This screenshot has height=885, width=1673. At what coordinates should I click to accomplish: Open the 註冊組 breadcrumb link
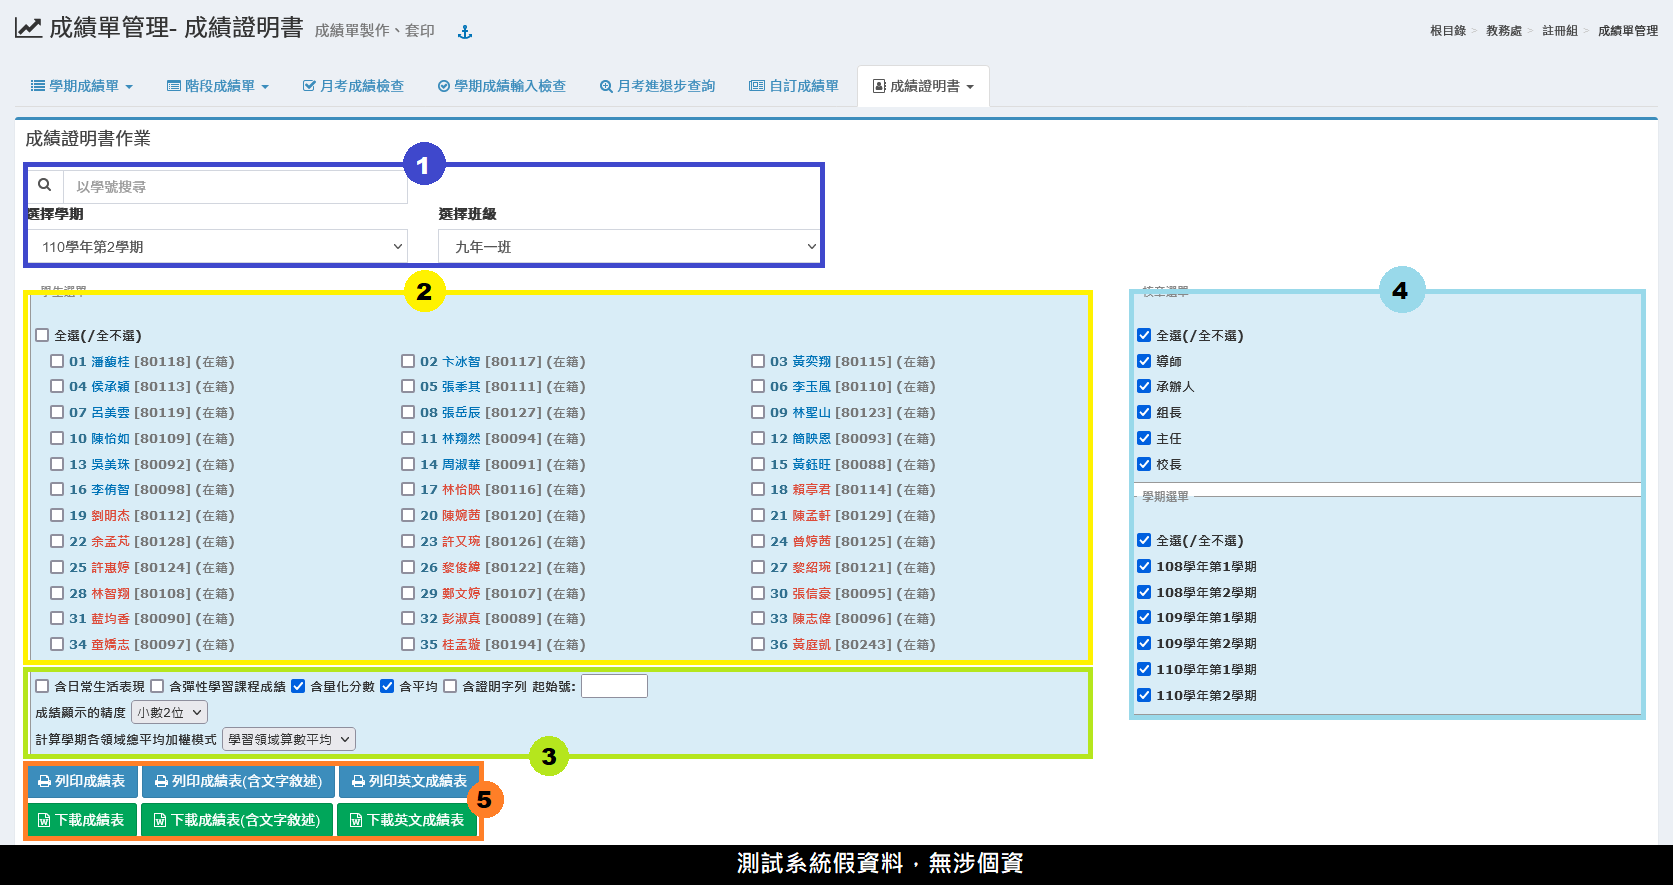[1559, 31]
